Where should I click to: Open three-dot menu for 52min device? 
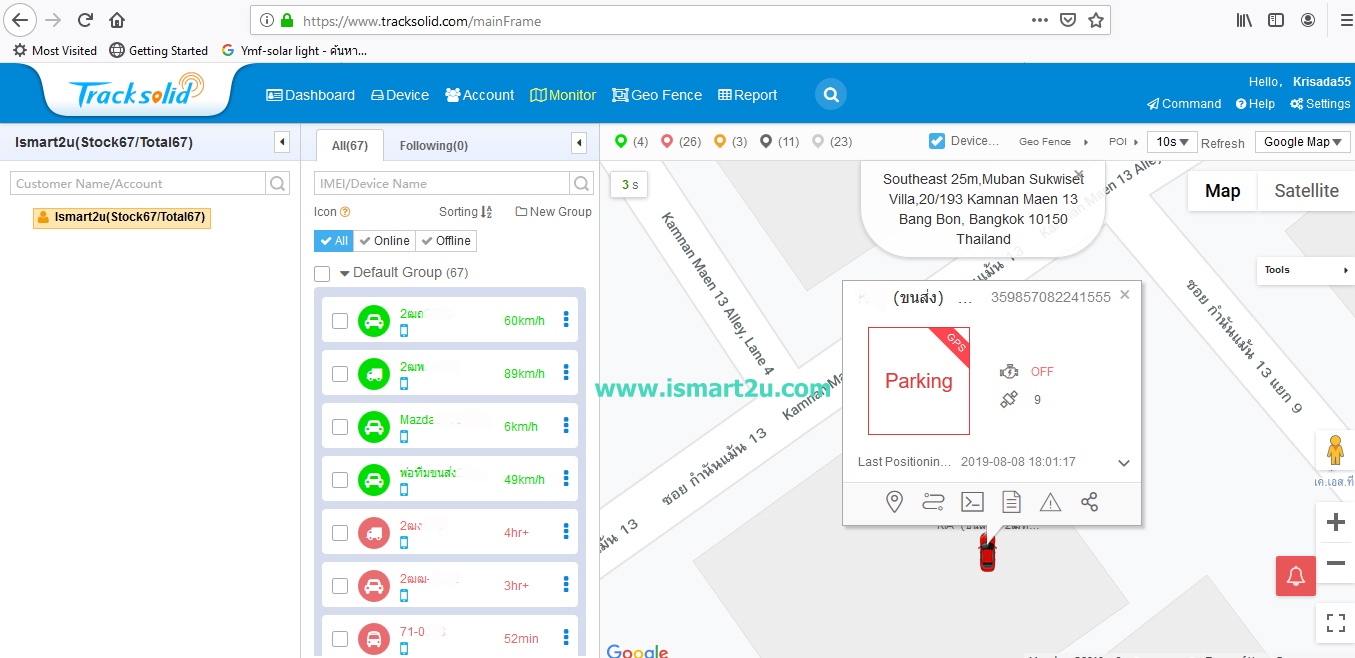[x=566, y=638]
